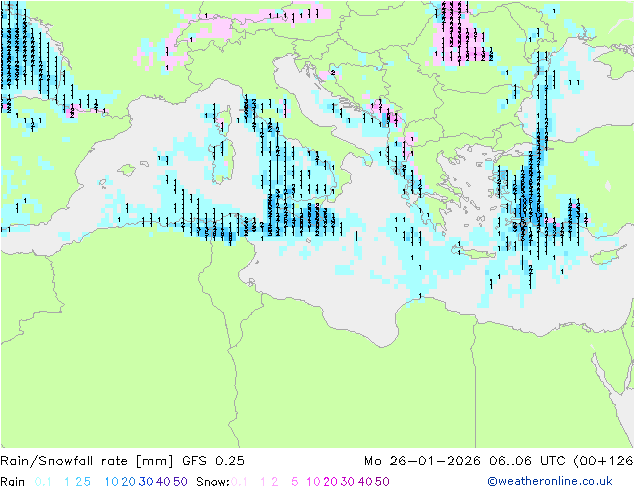The height and width of the screenshot is (490, 634).
Task: Select the rain legend value 1
Action: [x=67, y=482]
